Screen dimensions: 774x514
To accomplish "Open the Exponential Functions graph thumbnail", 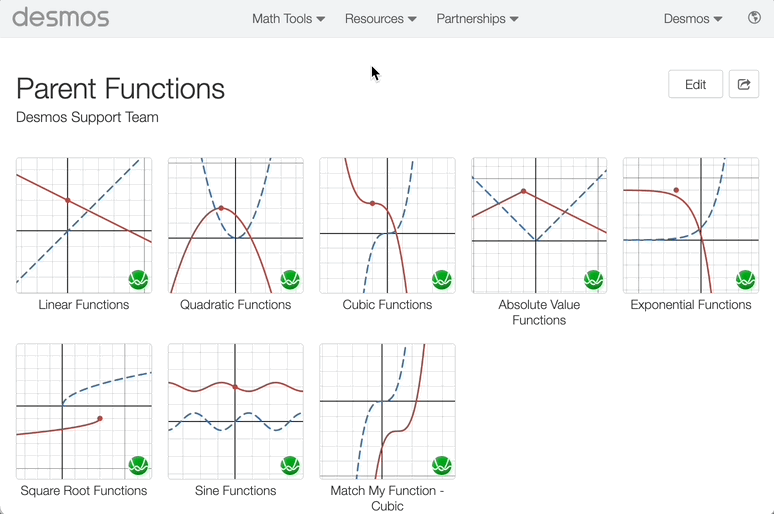I will (691, 225).
